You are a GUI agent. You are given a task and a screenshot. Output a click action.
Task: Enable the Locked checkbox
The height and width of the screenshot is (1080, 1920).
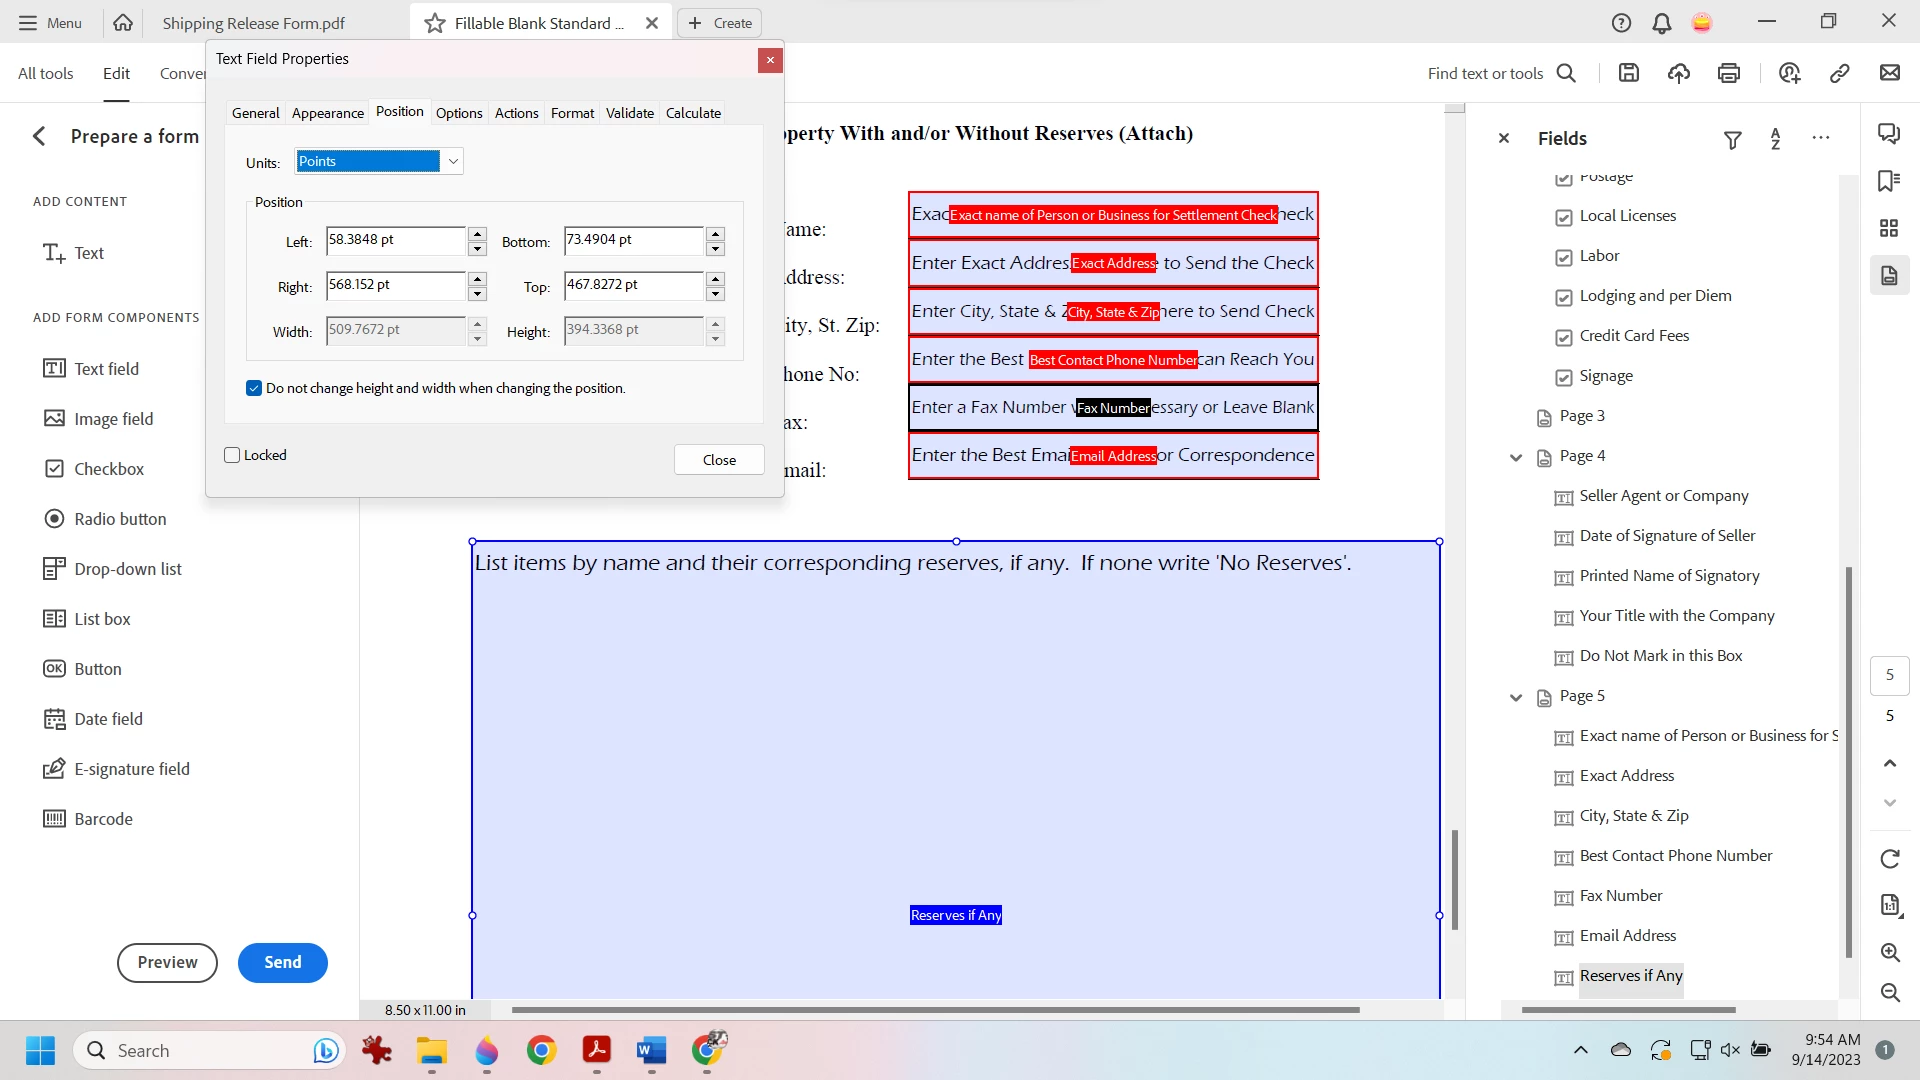coord(233,455)
